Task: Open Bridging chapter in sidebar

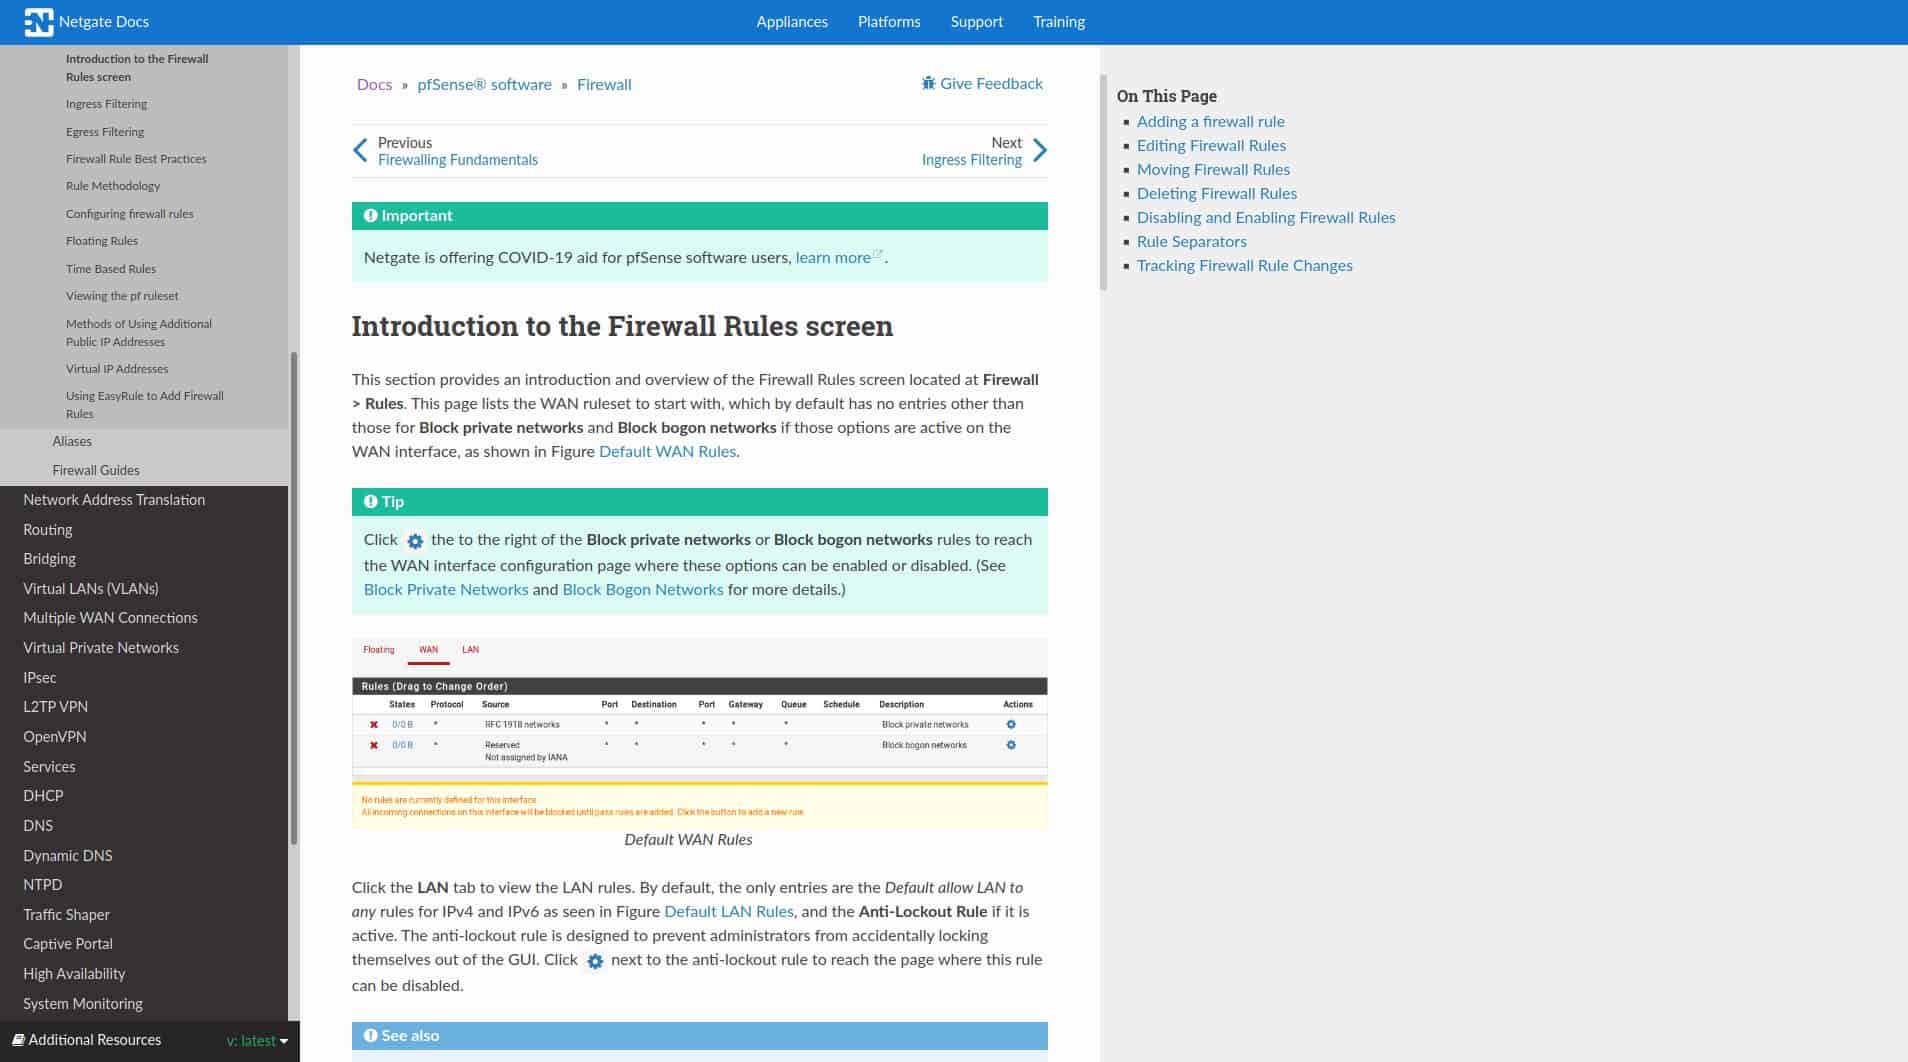Action: pyautogui.click(x=50, y=559)
